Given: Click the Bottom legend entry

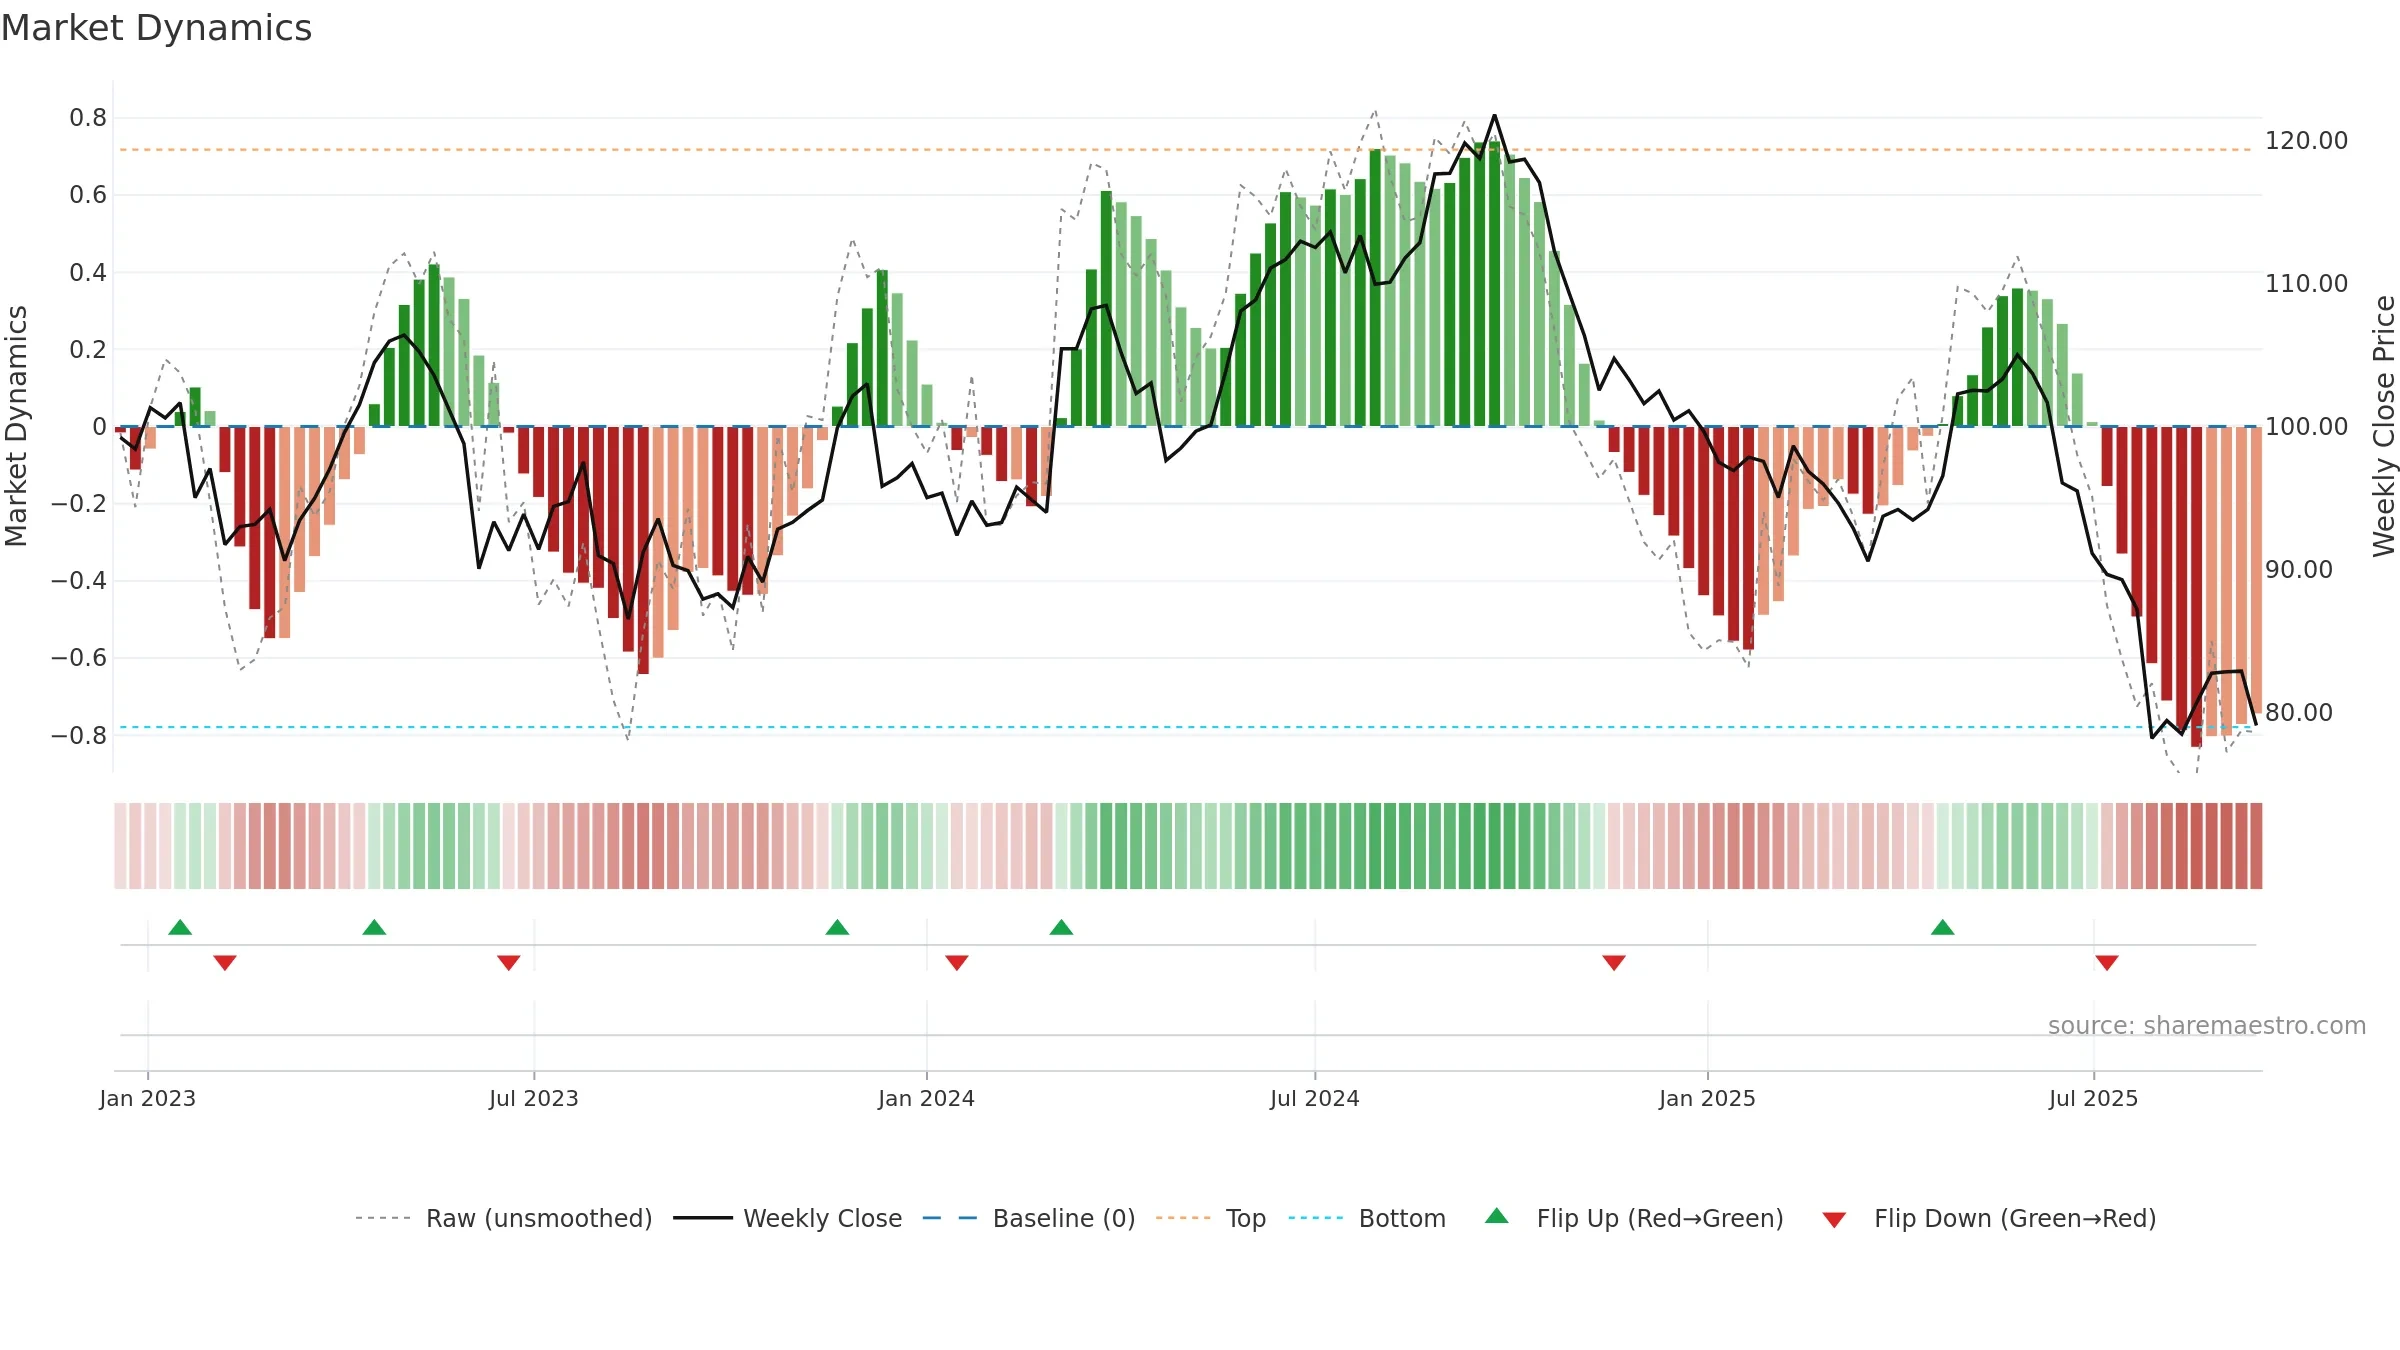Looking at the screenshot, I should click(x=1367, y=1218).
